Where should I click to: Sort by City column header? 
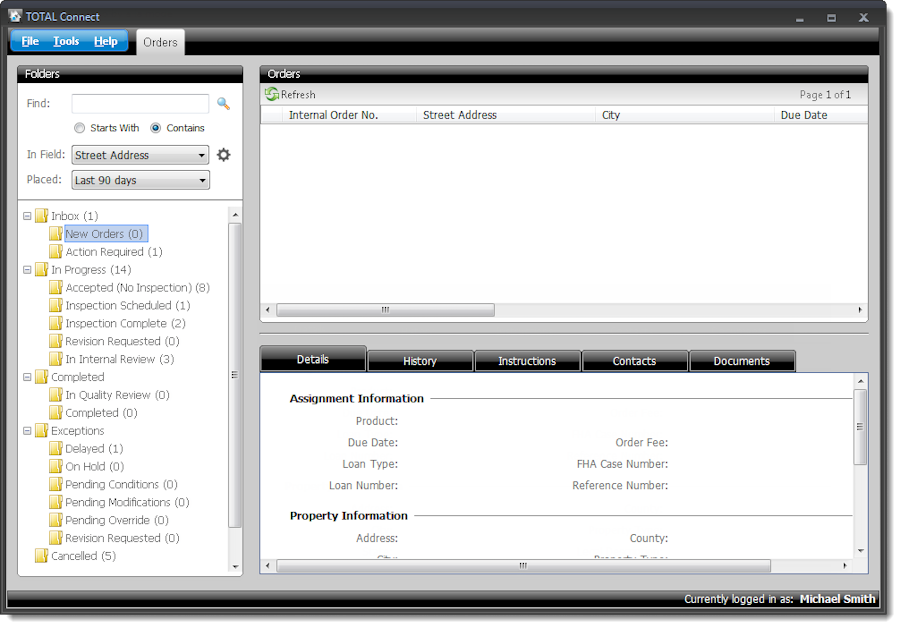(685, 115)
